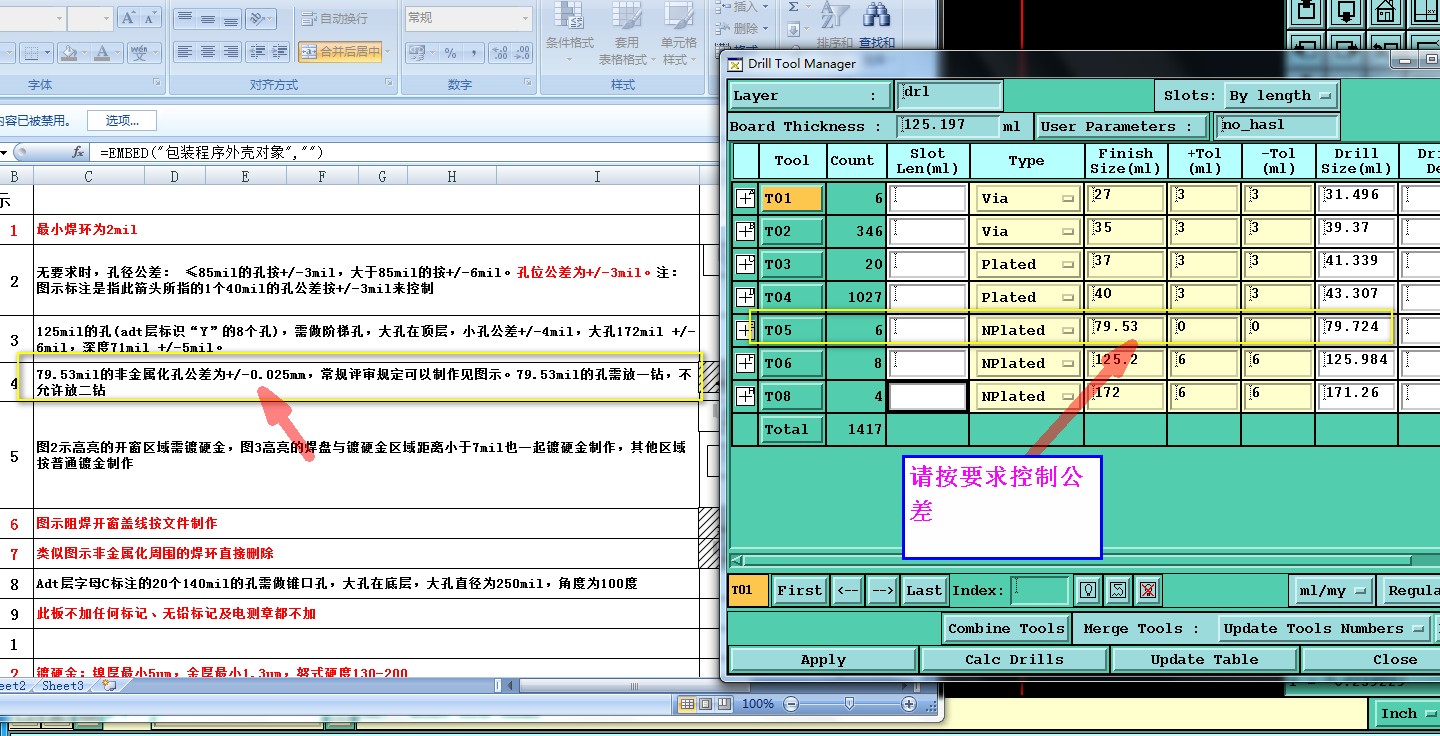1440x736 pixels.
Task: Open the Slots 'By length' dropdown
Action: pos(1280,96)
